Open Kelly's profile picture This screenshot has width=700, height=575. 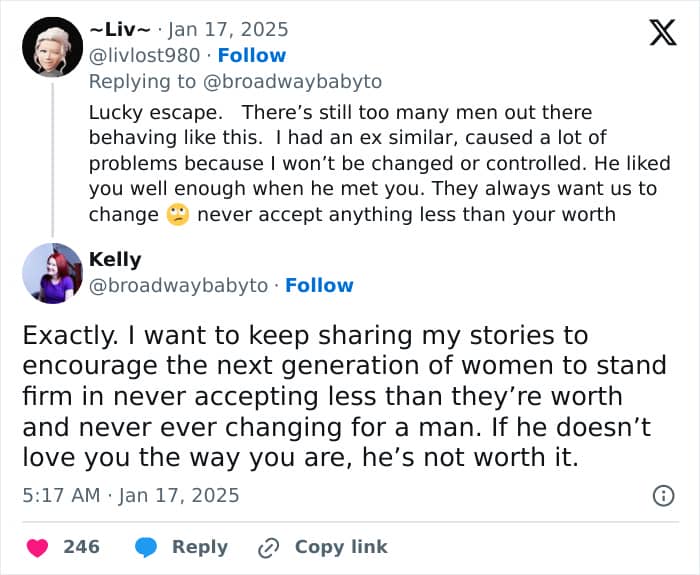click(x=52, y=273)
